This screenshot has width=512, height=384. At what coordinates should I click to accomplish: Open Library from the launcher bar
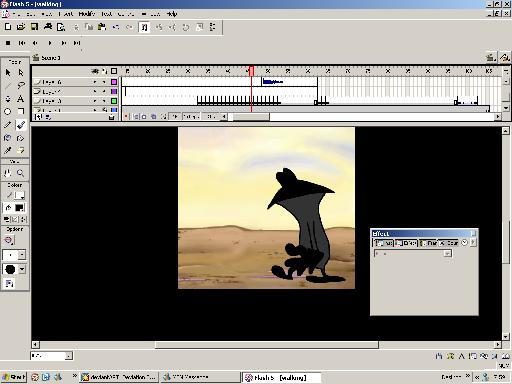[x=506, y=356]
